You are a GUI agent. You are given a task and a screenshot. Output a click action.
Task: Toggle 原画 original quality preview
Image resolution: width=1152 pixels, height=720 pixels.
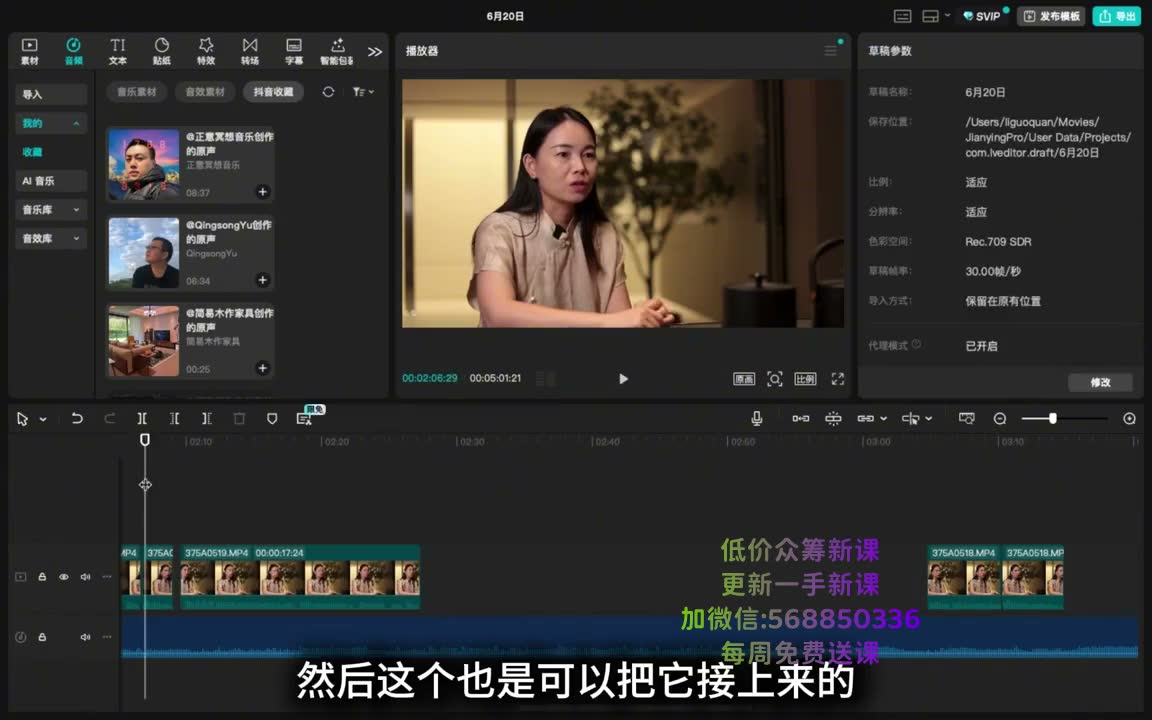744,378
